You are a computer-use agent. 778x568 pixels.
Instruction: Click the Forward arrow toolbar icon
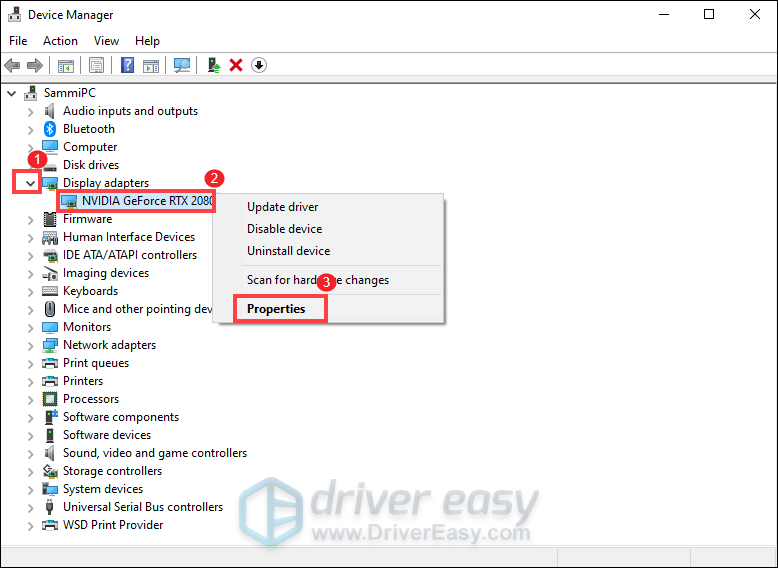pyautogui.click(x=35, y=65)
